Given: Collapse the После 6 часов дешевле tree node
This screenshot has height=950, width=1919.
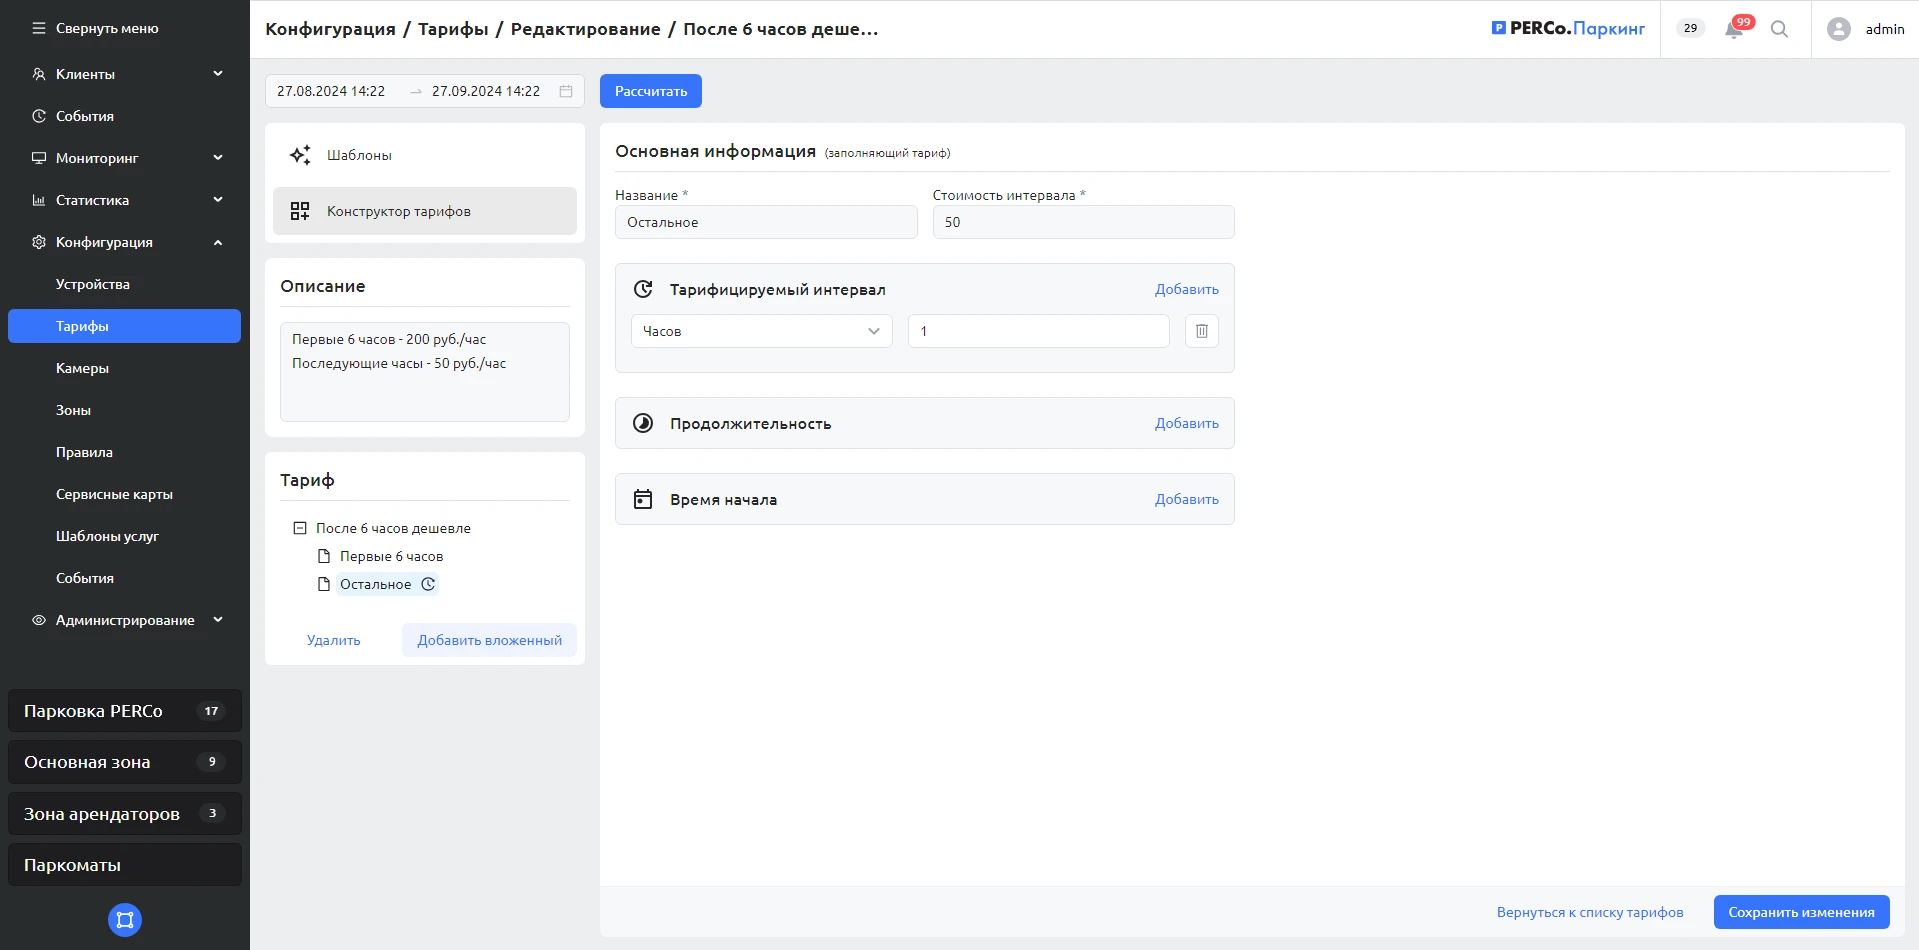Looking at the screenshot, I should 299,528.
